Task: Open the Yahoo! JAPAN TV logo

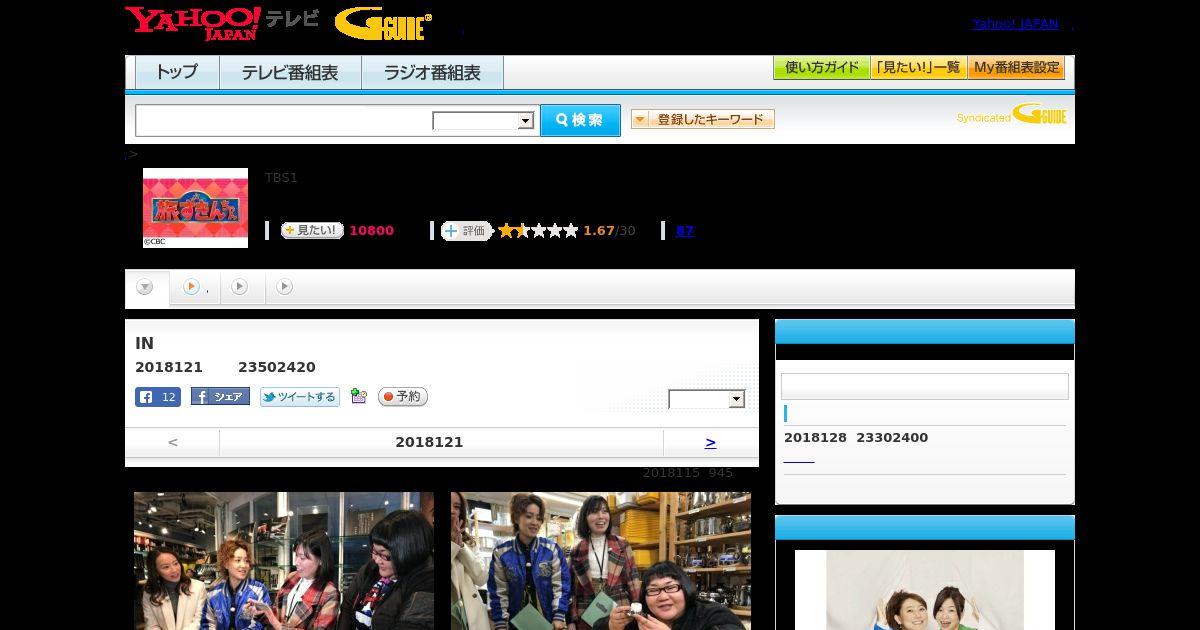Action: tap(222, 23)
